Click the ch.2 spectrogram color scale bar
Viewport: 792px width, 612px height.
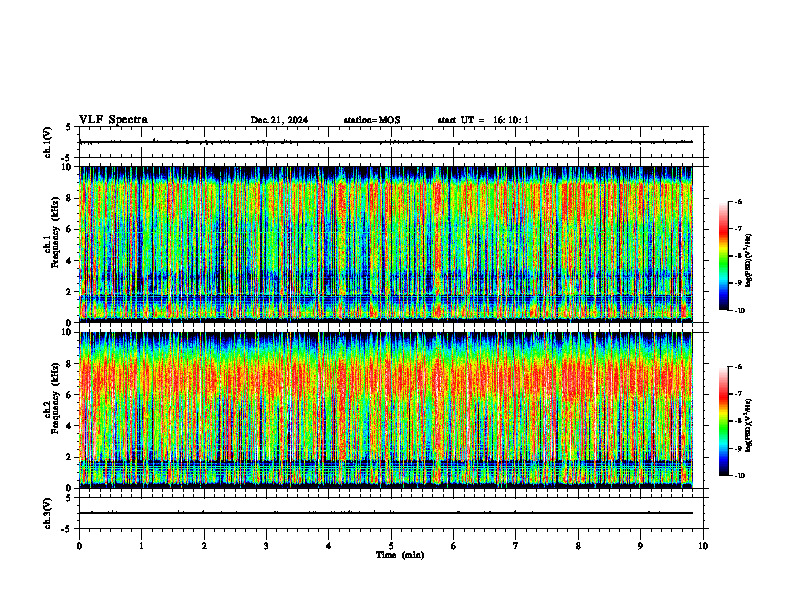click(724, 421)
